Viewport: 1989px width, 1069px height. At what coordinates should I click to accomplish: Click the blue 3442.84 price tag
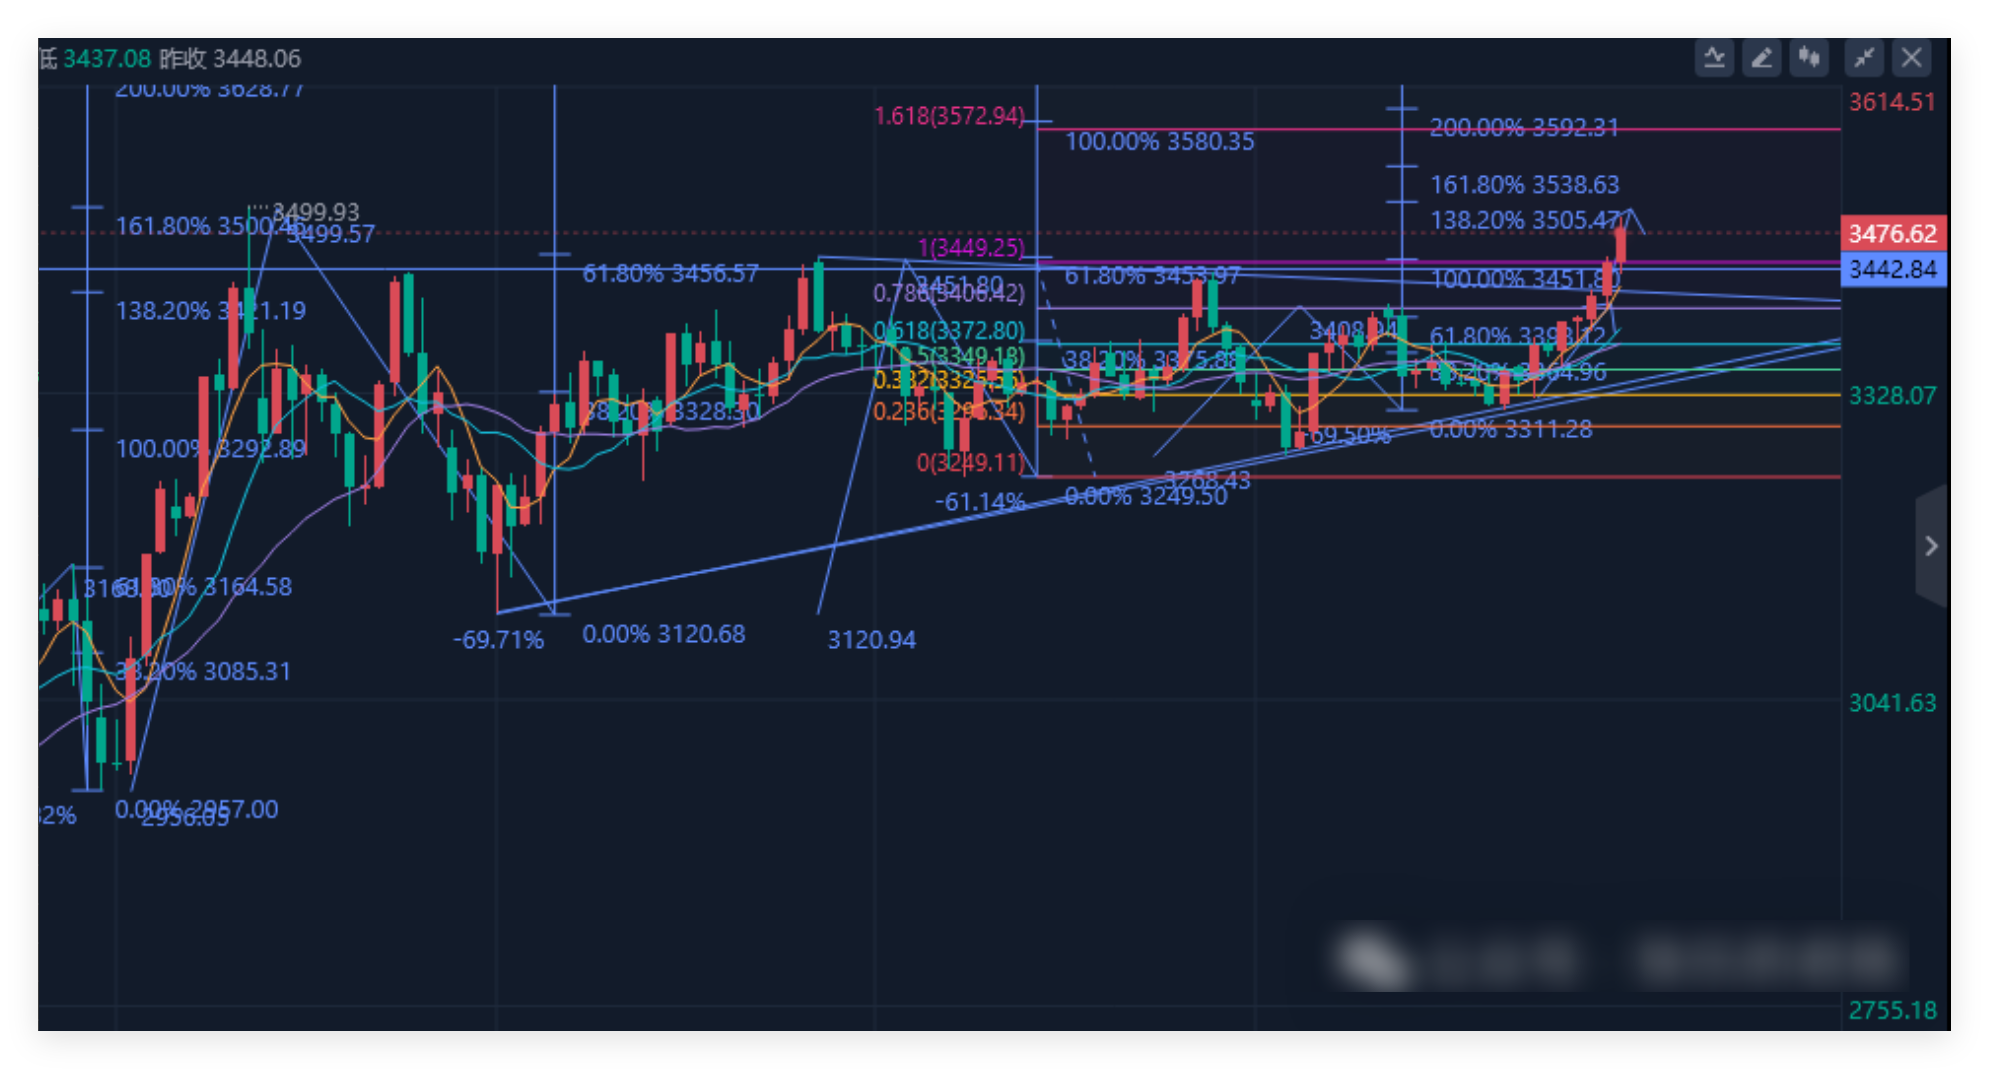click(1892, 270)
